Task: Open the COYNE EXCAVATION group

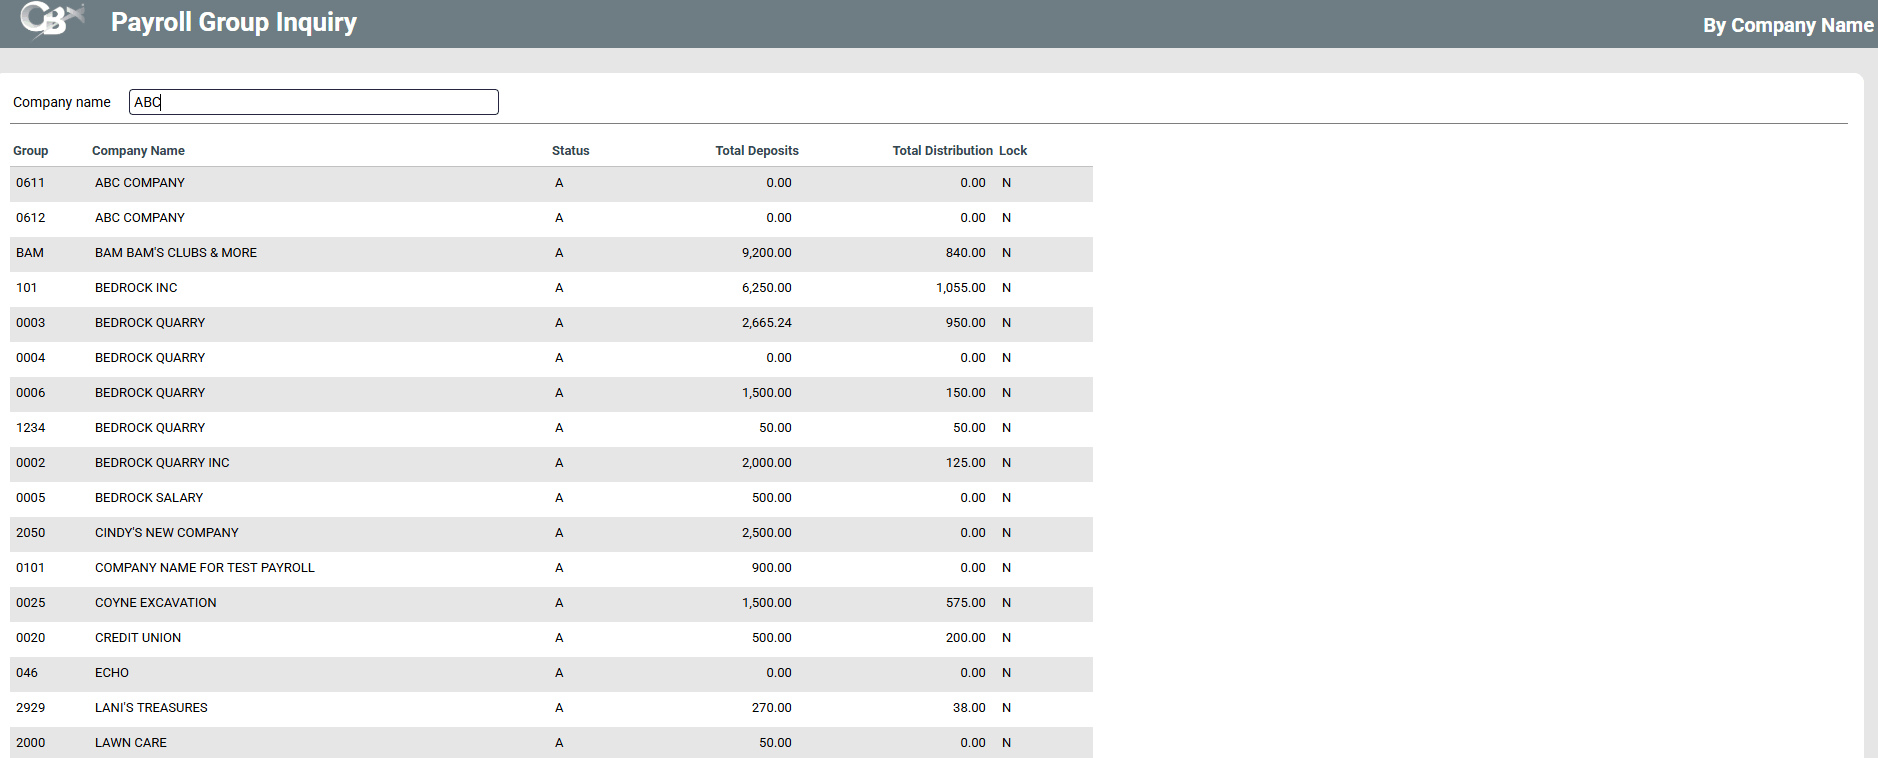Action: click(156, 603)
